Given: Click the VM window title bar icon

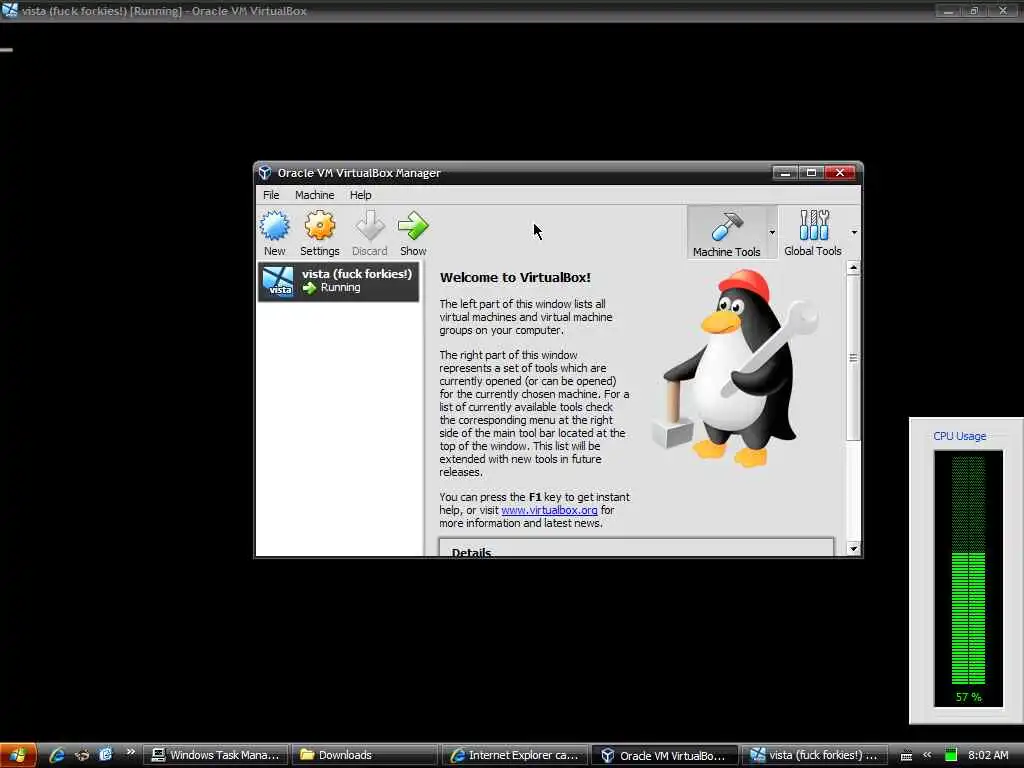Looking at the screenshot, I should [10, 10].
